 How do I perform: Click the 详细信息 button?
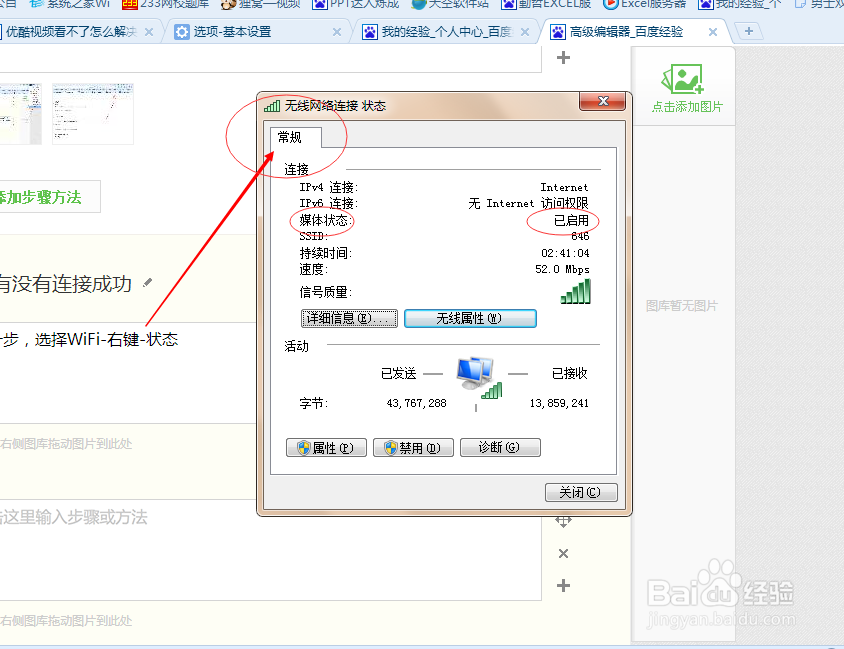(x=348, y=318)
